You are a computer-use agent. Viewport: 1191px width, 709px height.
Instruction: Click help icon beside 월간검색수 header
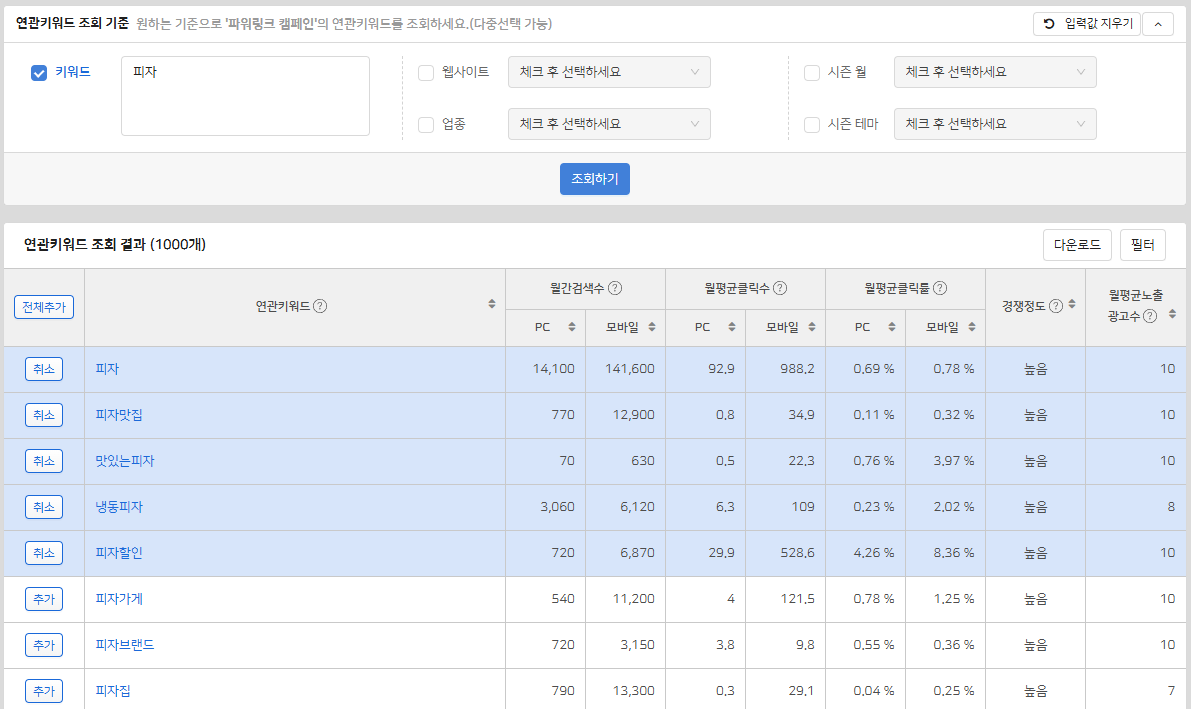(615, 288)
